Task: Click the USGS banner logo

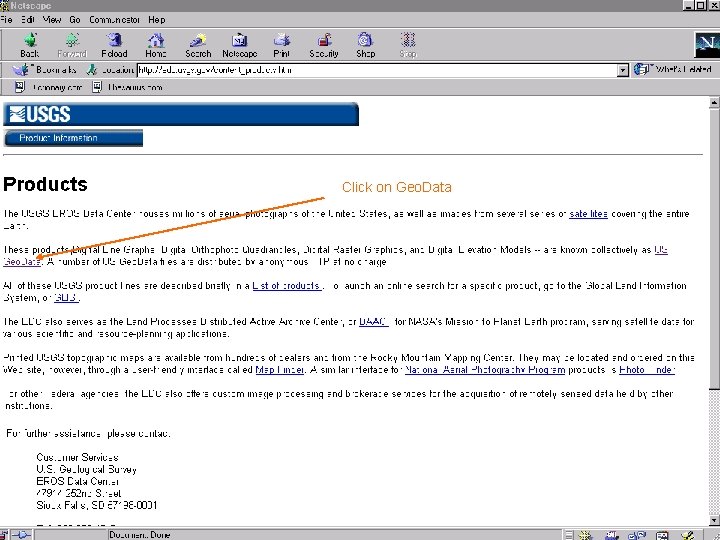Action: (x=40, y=114)
